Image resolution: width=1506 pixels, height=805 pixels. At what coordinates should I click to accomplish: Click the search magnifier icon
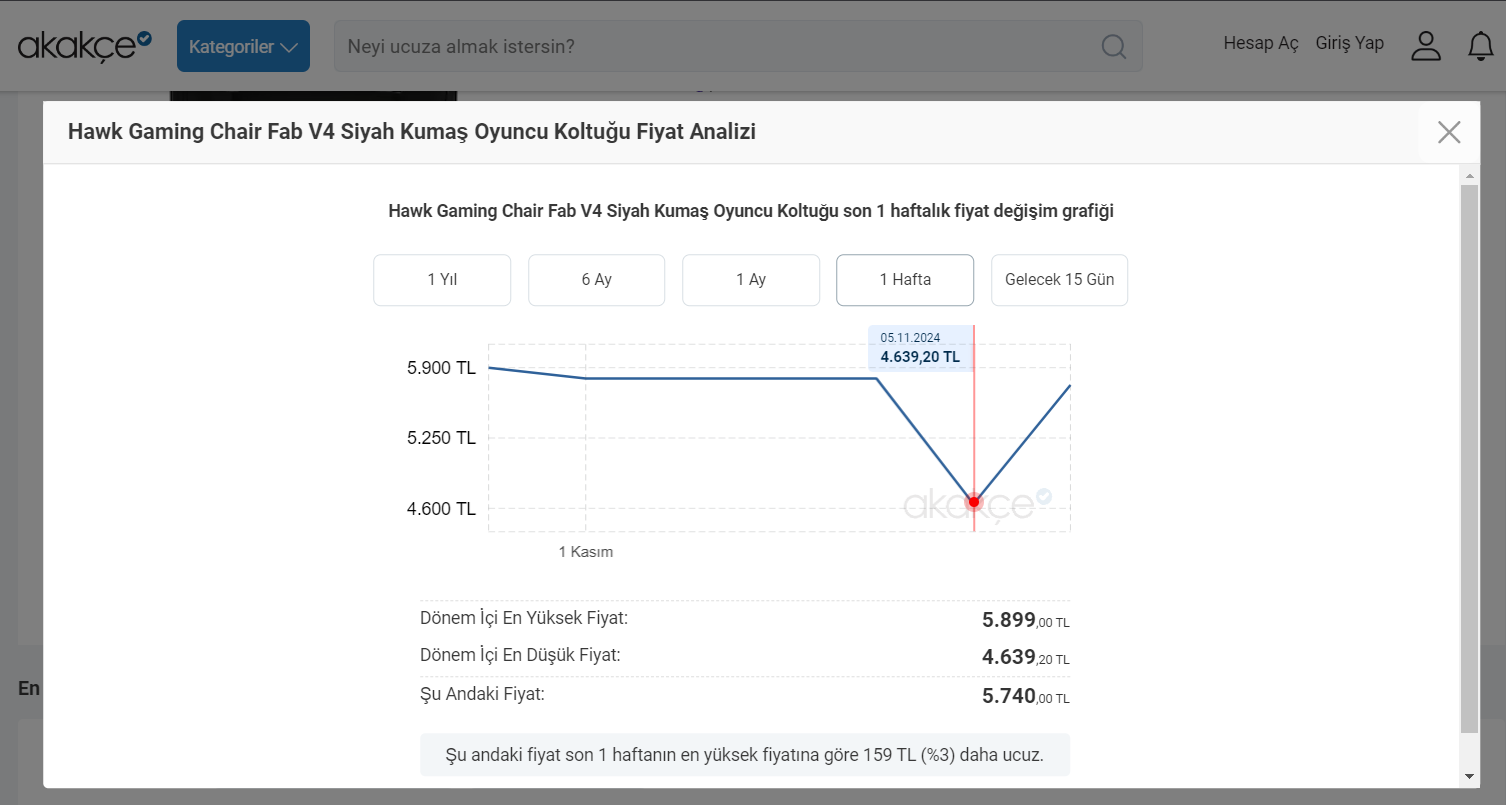tap(1113, 46)
